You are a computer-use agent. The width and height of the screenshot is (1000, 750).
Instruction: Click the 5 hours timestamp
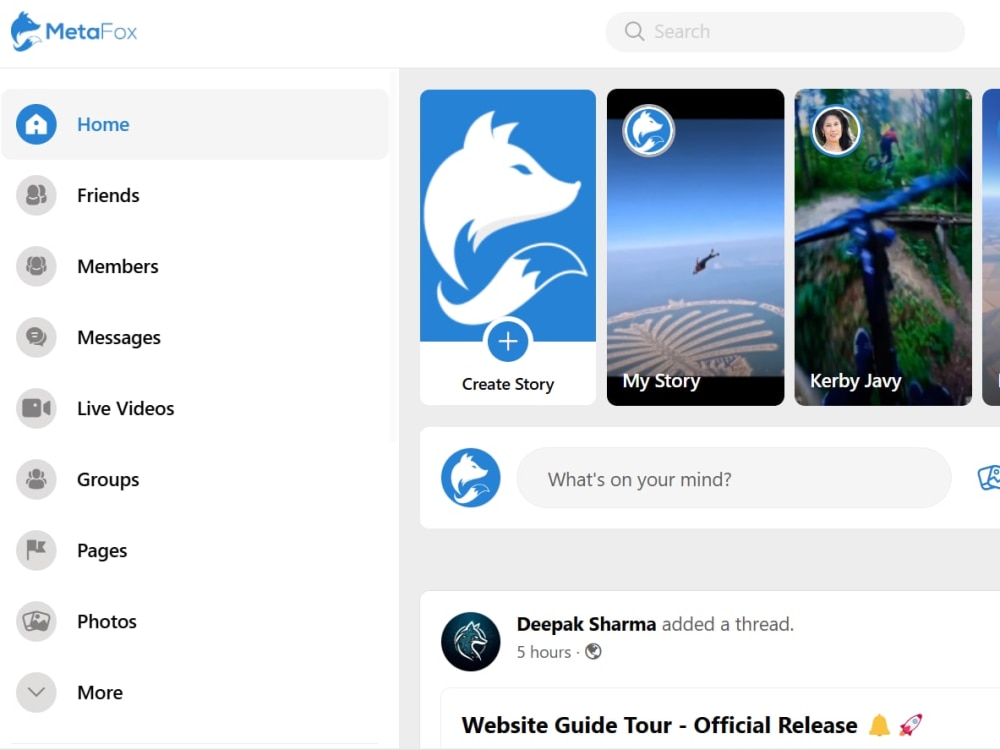pos(544,652)
